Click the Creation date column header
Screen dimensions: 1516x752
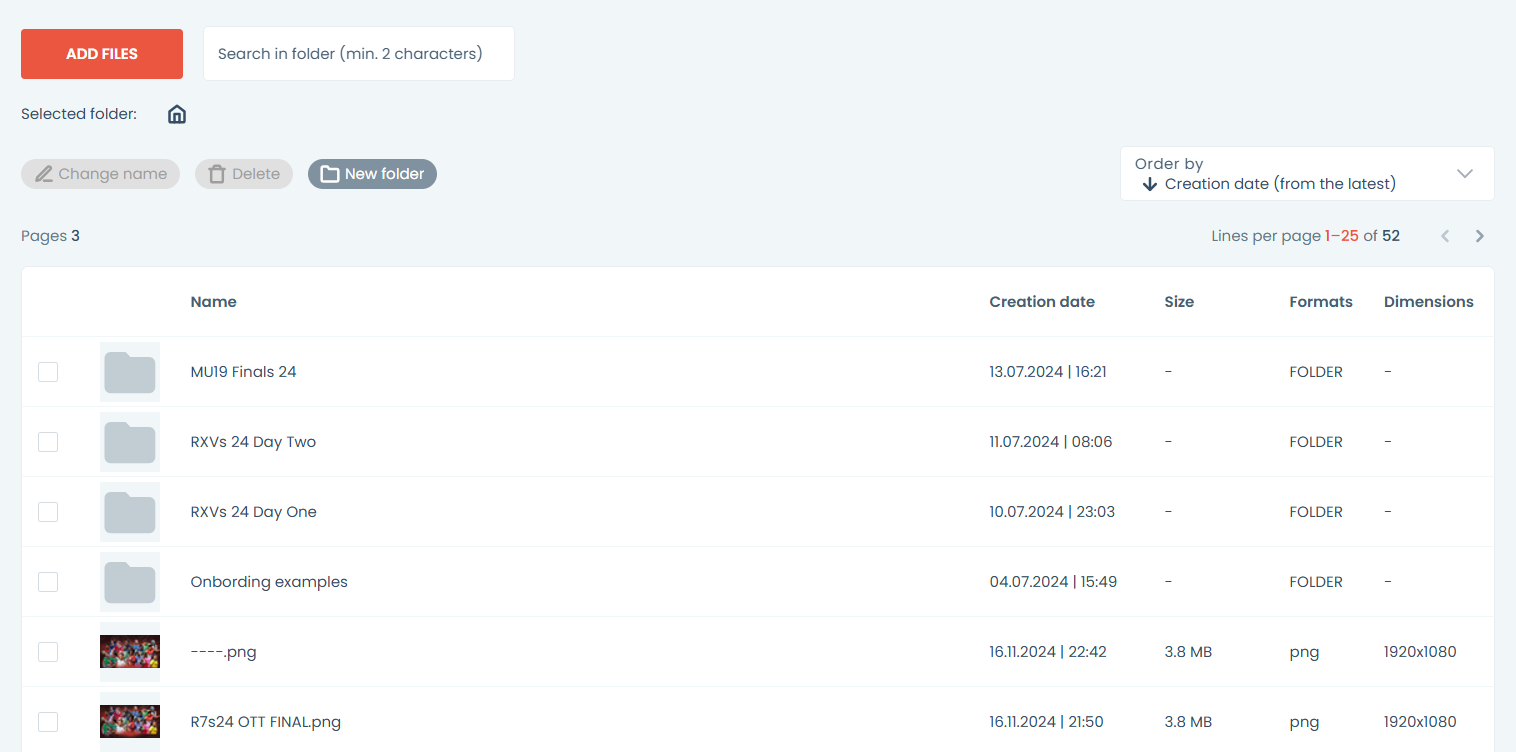[1042, 302]
